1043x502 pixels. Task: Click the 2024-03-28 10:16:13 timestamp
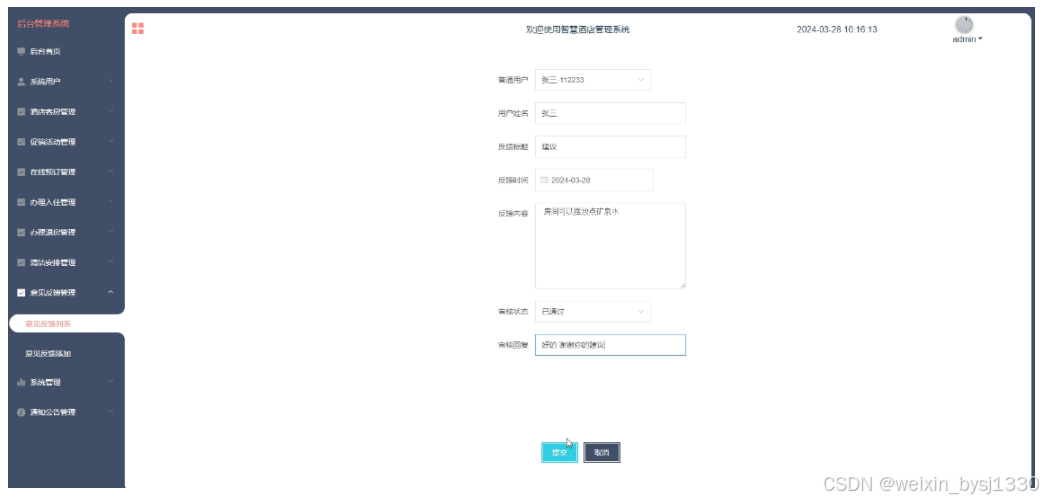coord(837,29)
